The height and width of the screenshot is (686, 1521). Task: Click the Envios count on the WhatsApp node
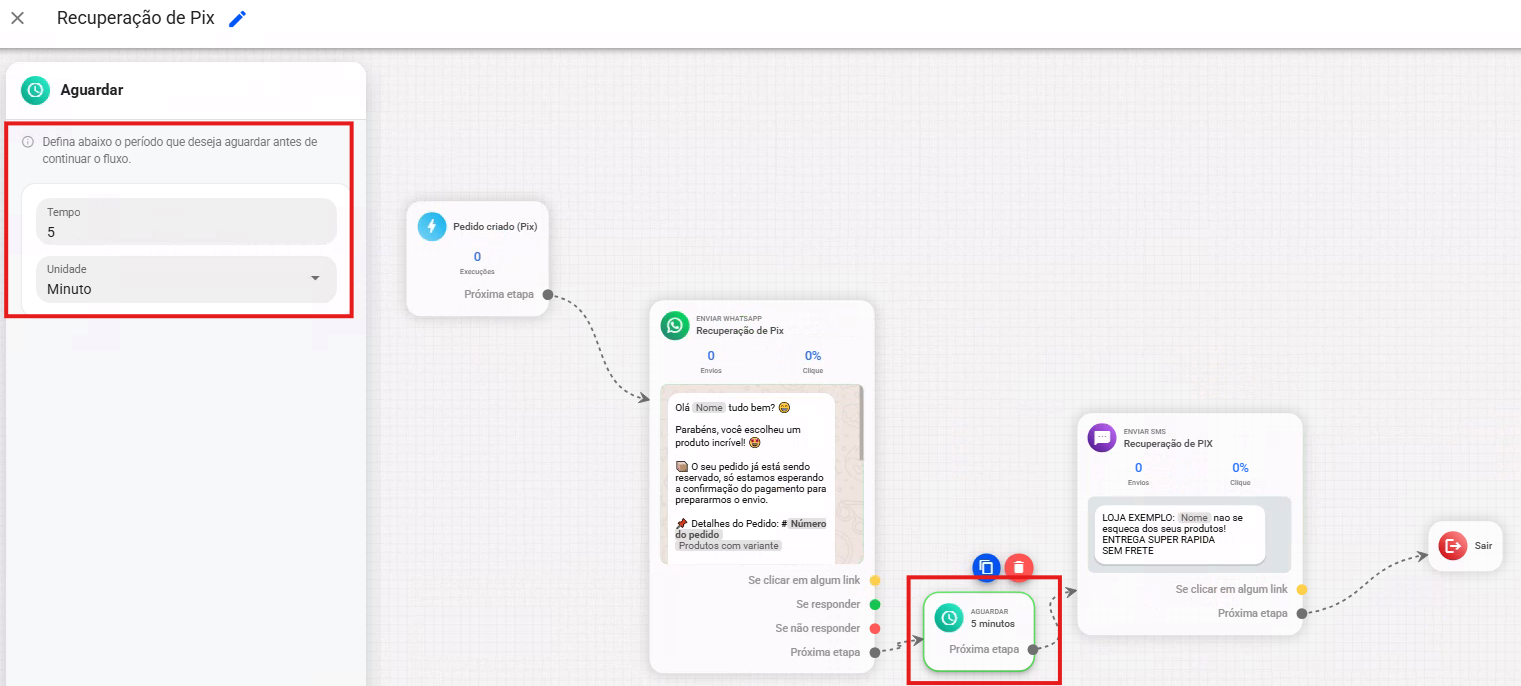[711, 356]
